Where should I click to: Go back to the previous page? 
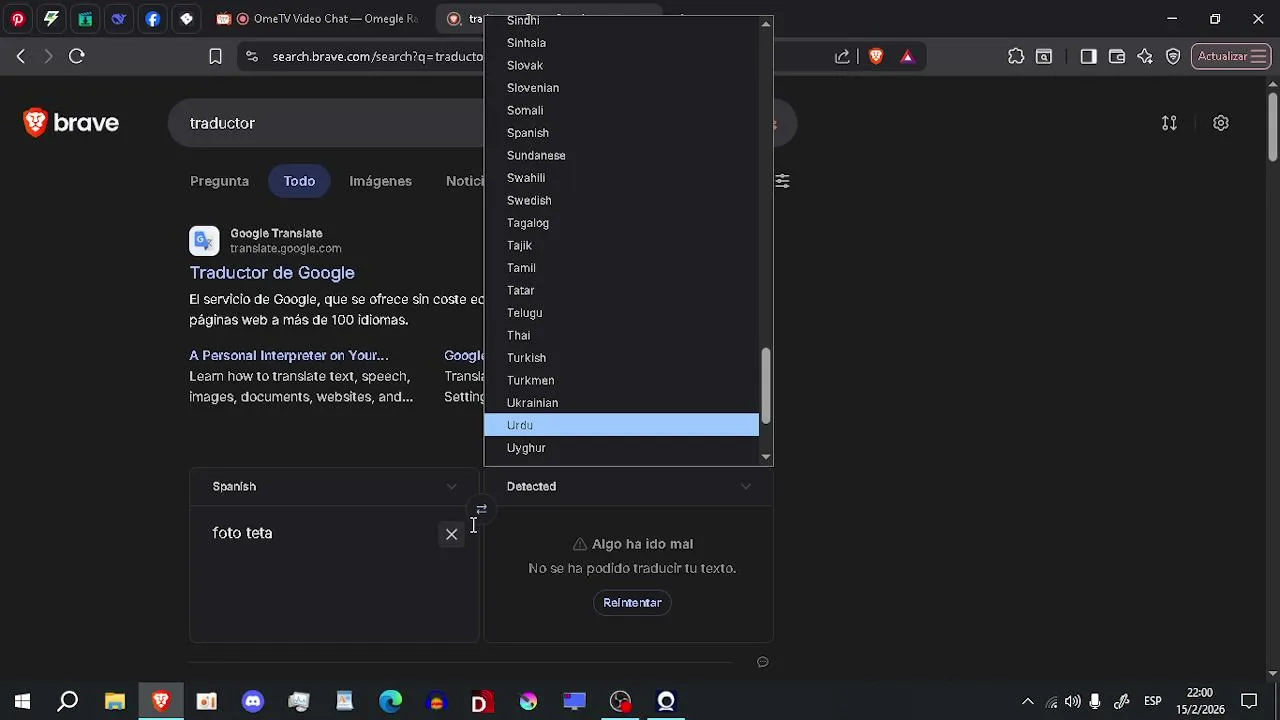(21, 57)
